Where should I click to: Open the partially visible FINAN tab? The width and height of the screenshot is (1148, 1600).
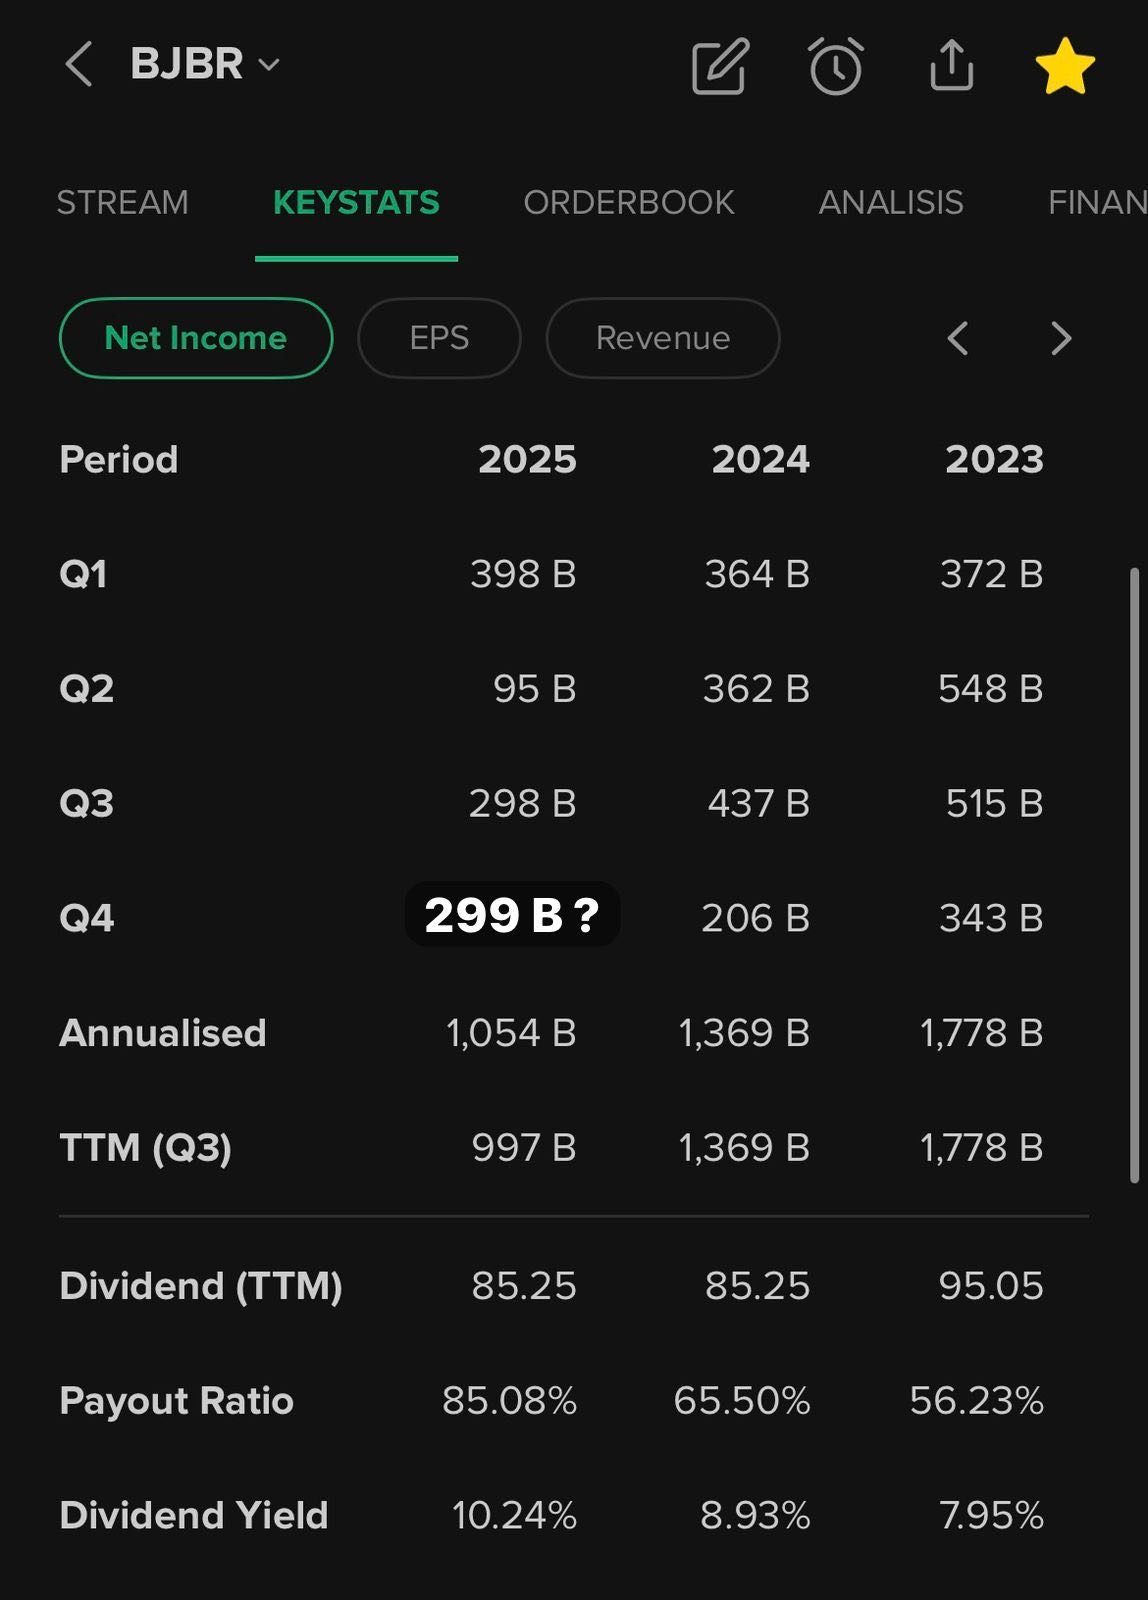tap(1097, 203)
